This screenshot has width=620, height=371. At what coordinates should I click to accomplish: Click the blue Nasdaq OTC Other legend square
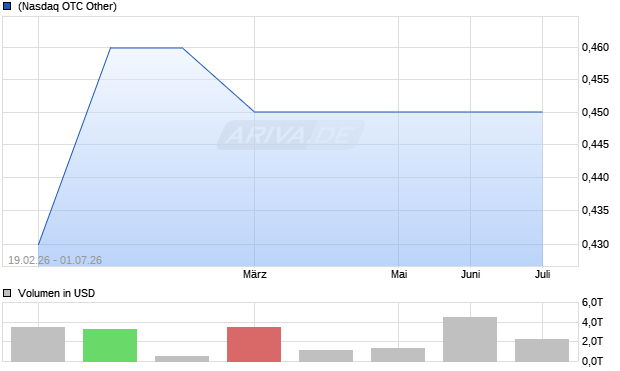(7, 6)
